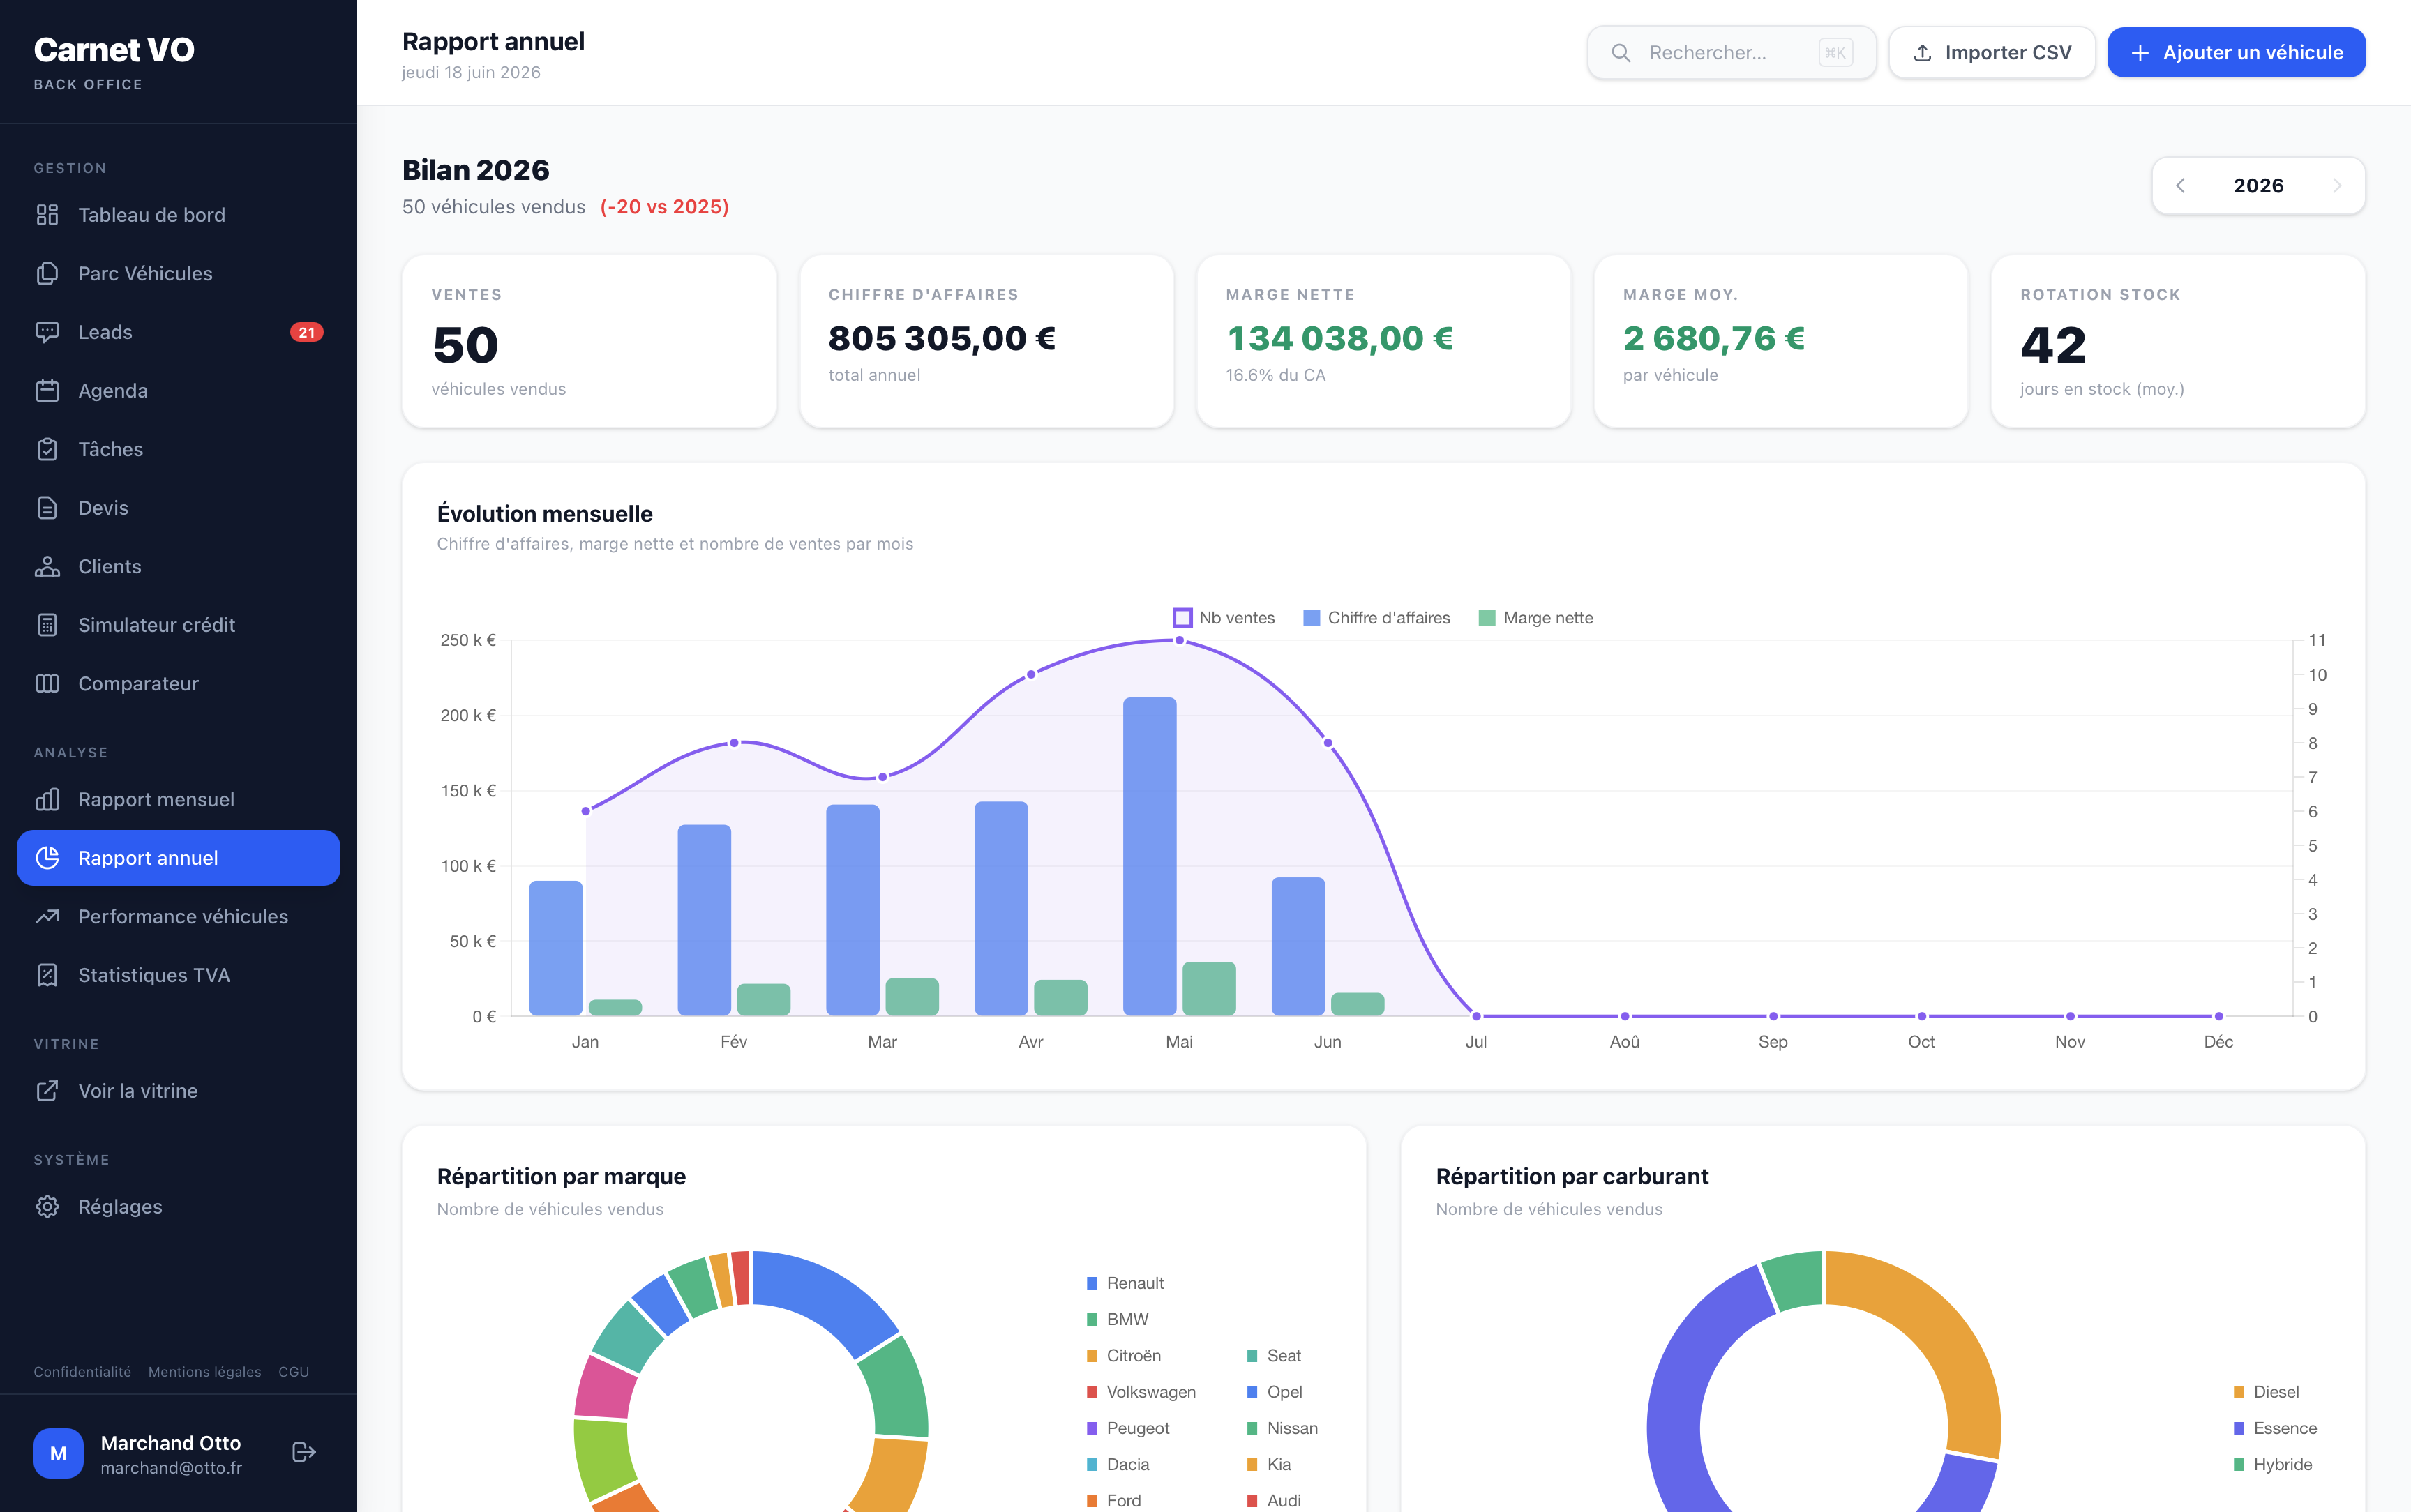This screenshot has width=2411, height=1512.
Task: Click the Tâches clipboard check icon
Action: [x=47, y=450]
